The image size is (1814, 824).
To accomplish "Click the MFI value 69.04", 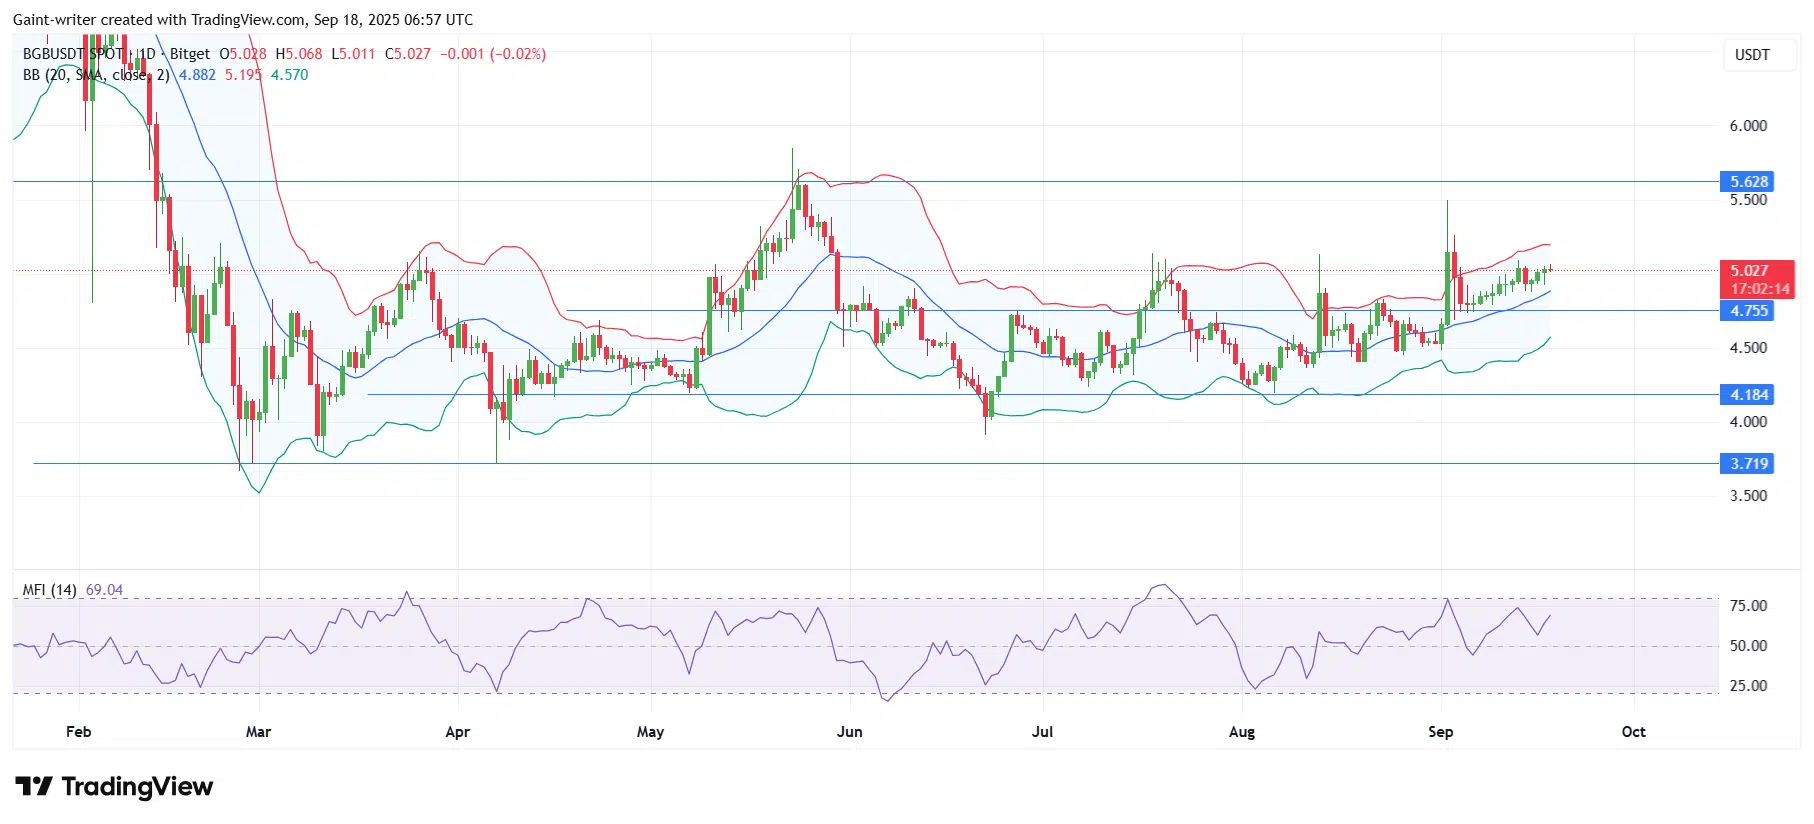I will tap(104, 590).
